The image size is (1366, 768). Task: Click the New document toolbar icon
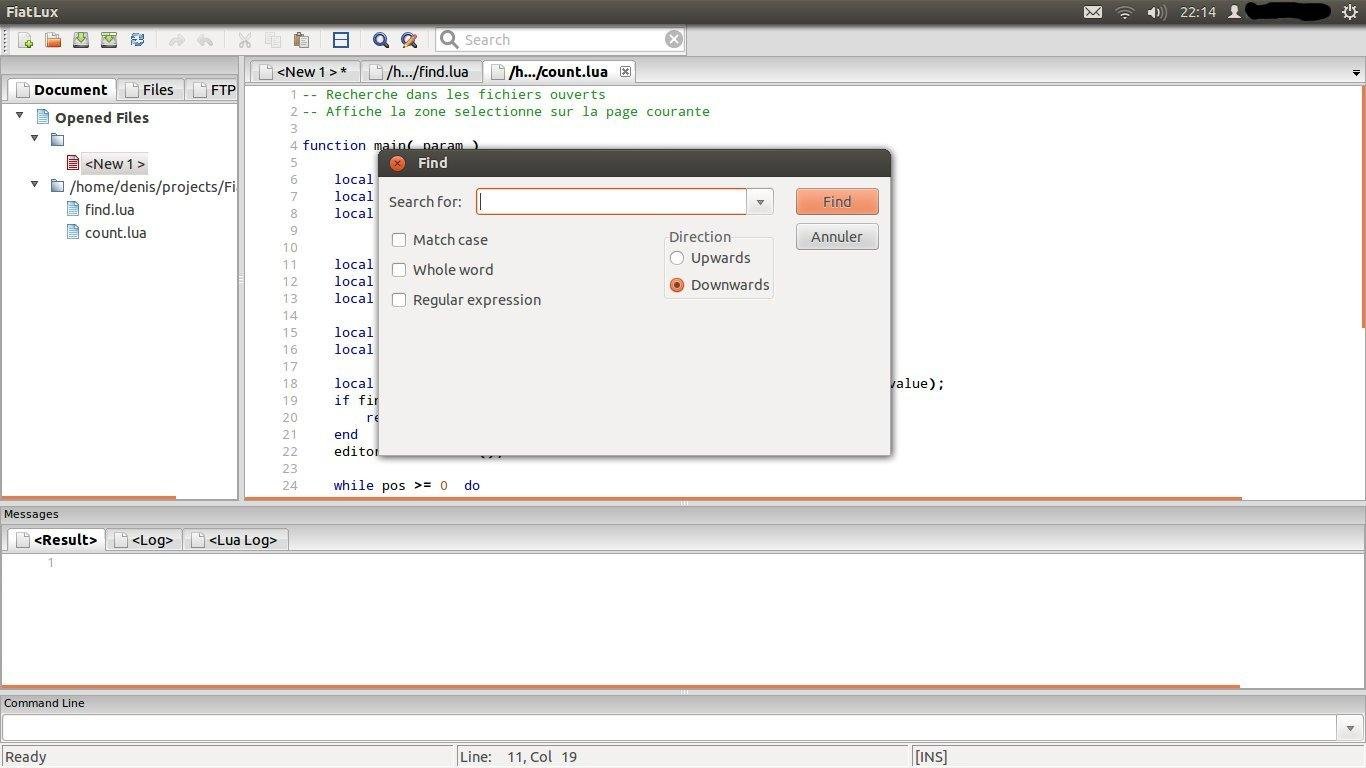pyautogui.click(x=26, y=40)
